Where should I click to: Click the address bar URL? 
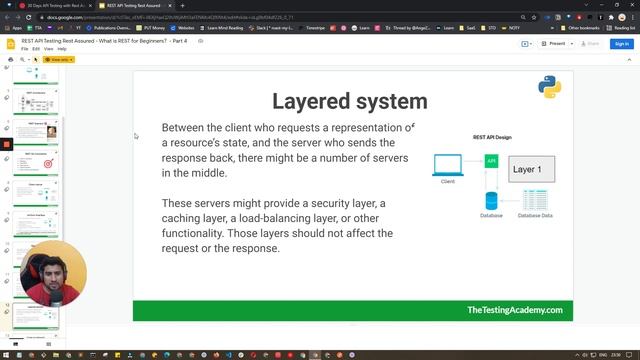170,18
